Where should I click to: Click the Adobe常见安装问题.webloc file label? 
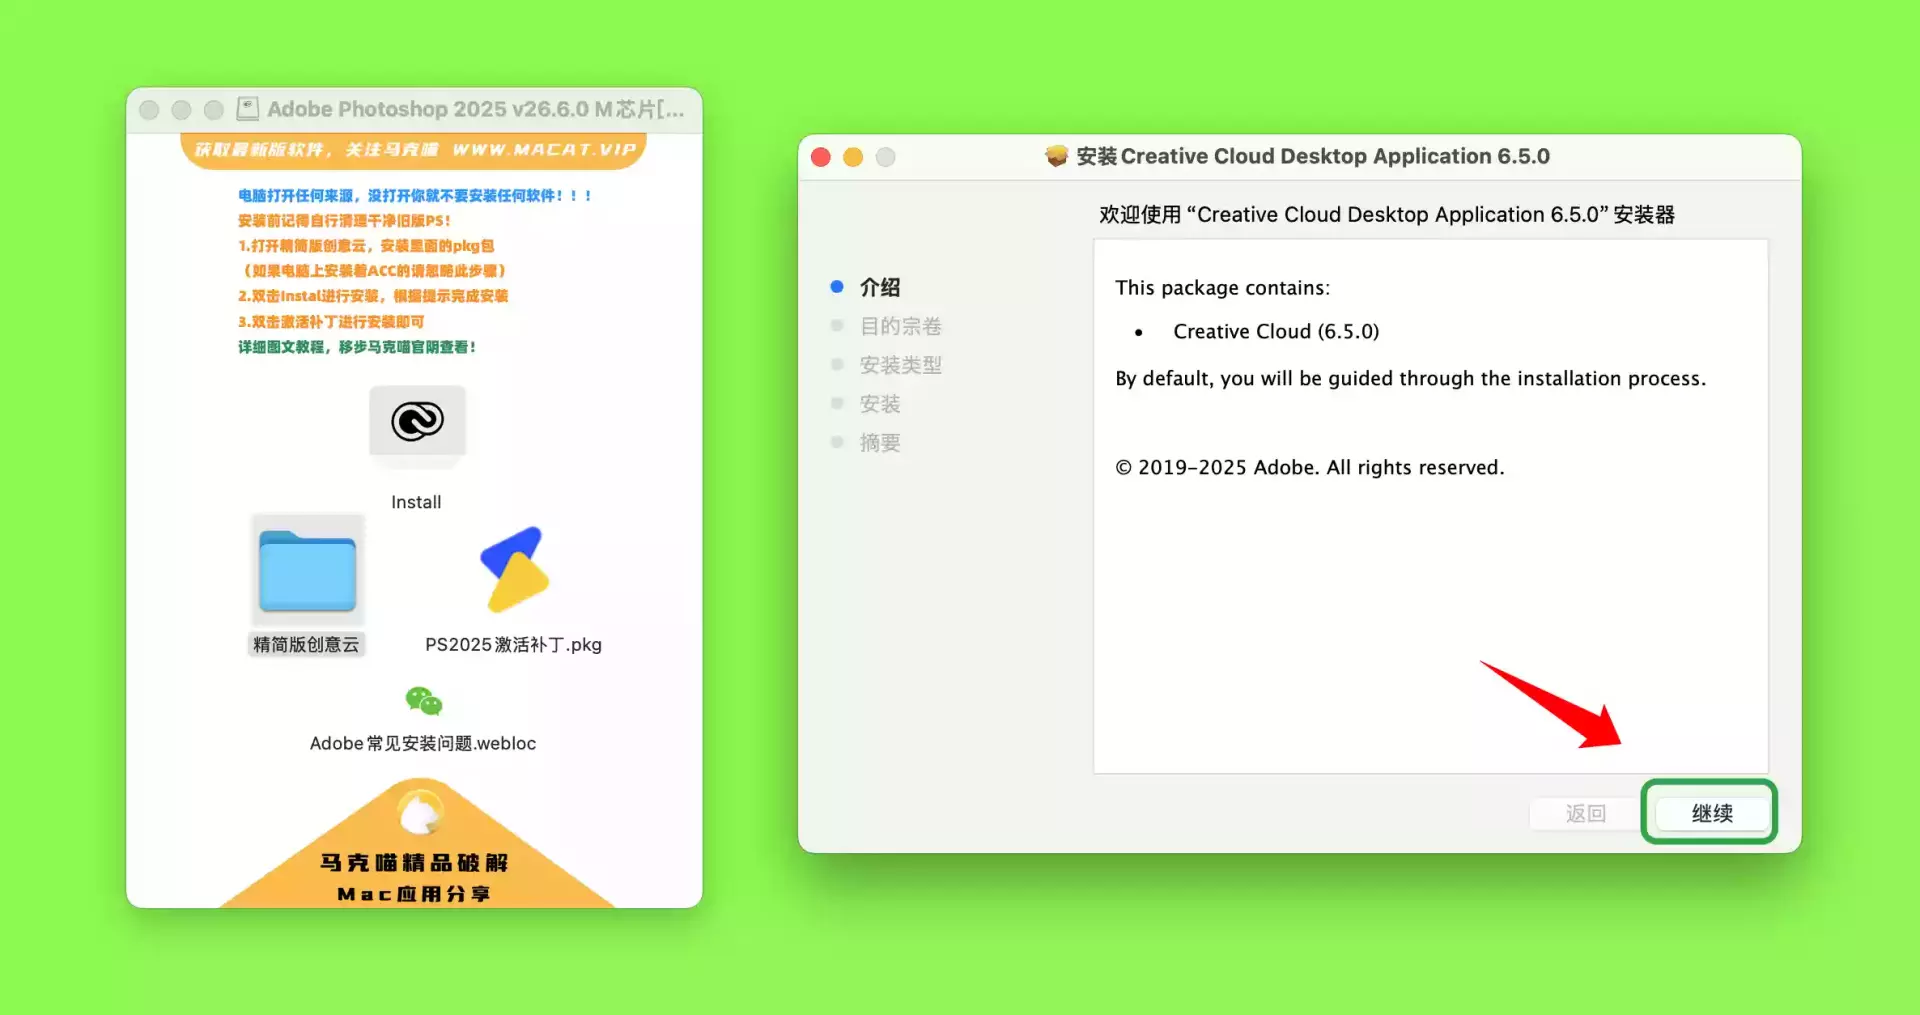423,743
